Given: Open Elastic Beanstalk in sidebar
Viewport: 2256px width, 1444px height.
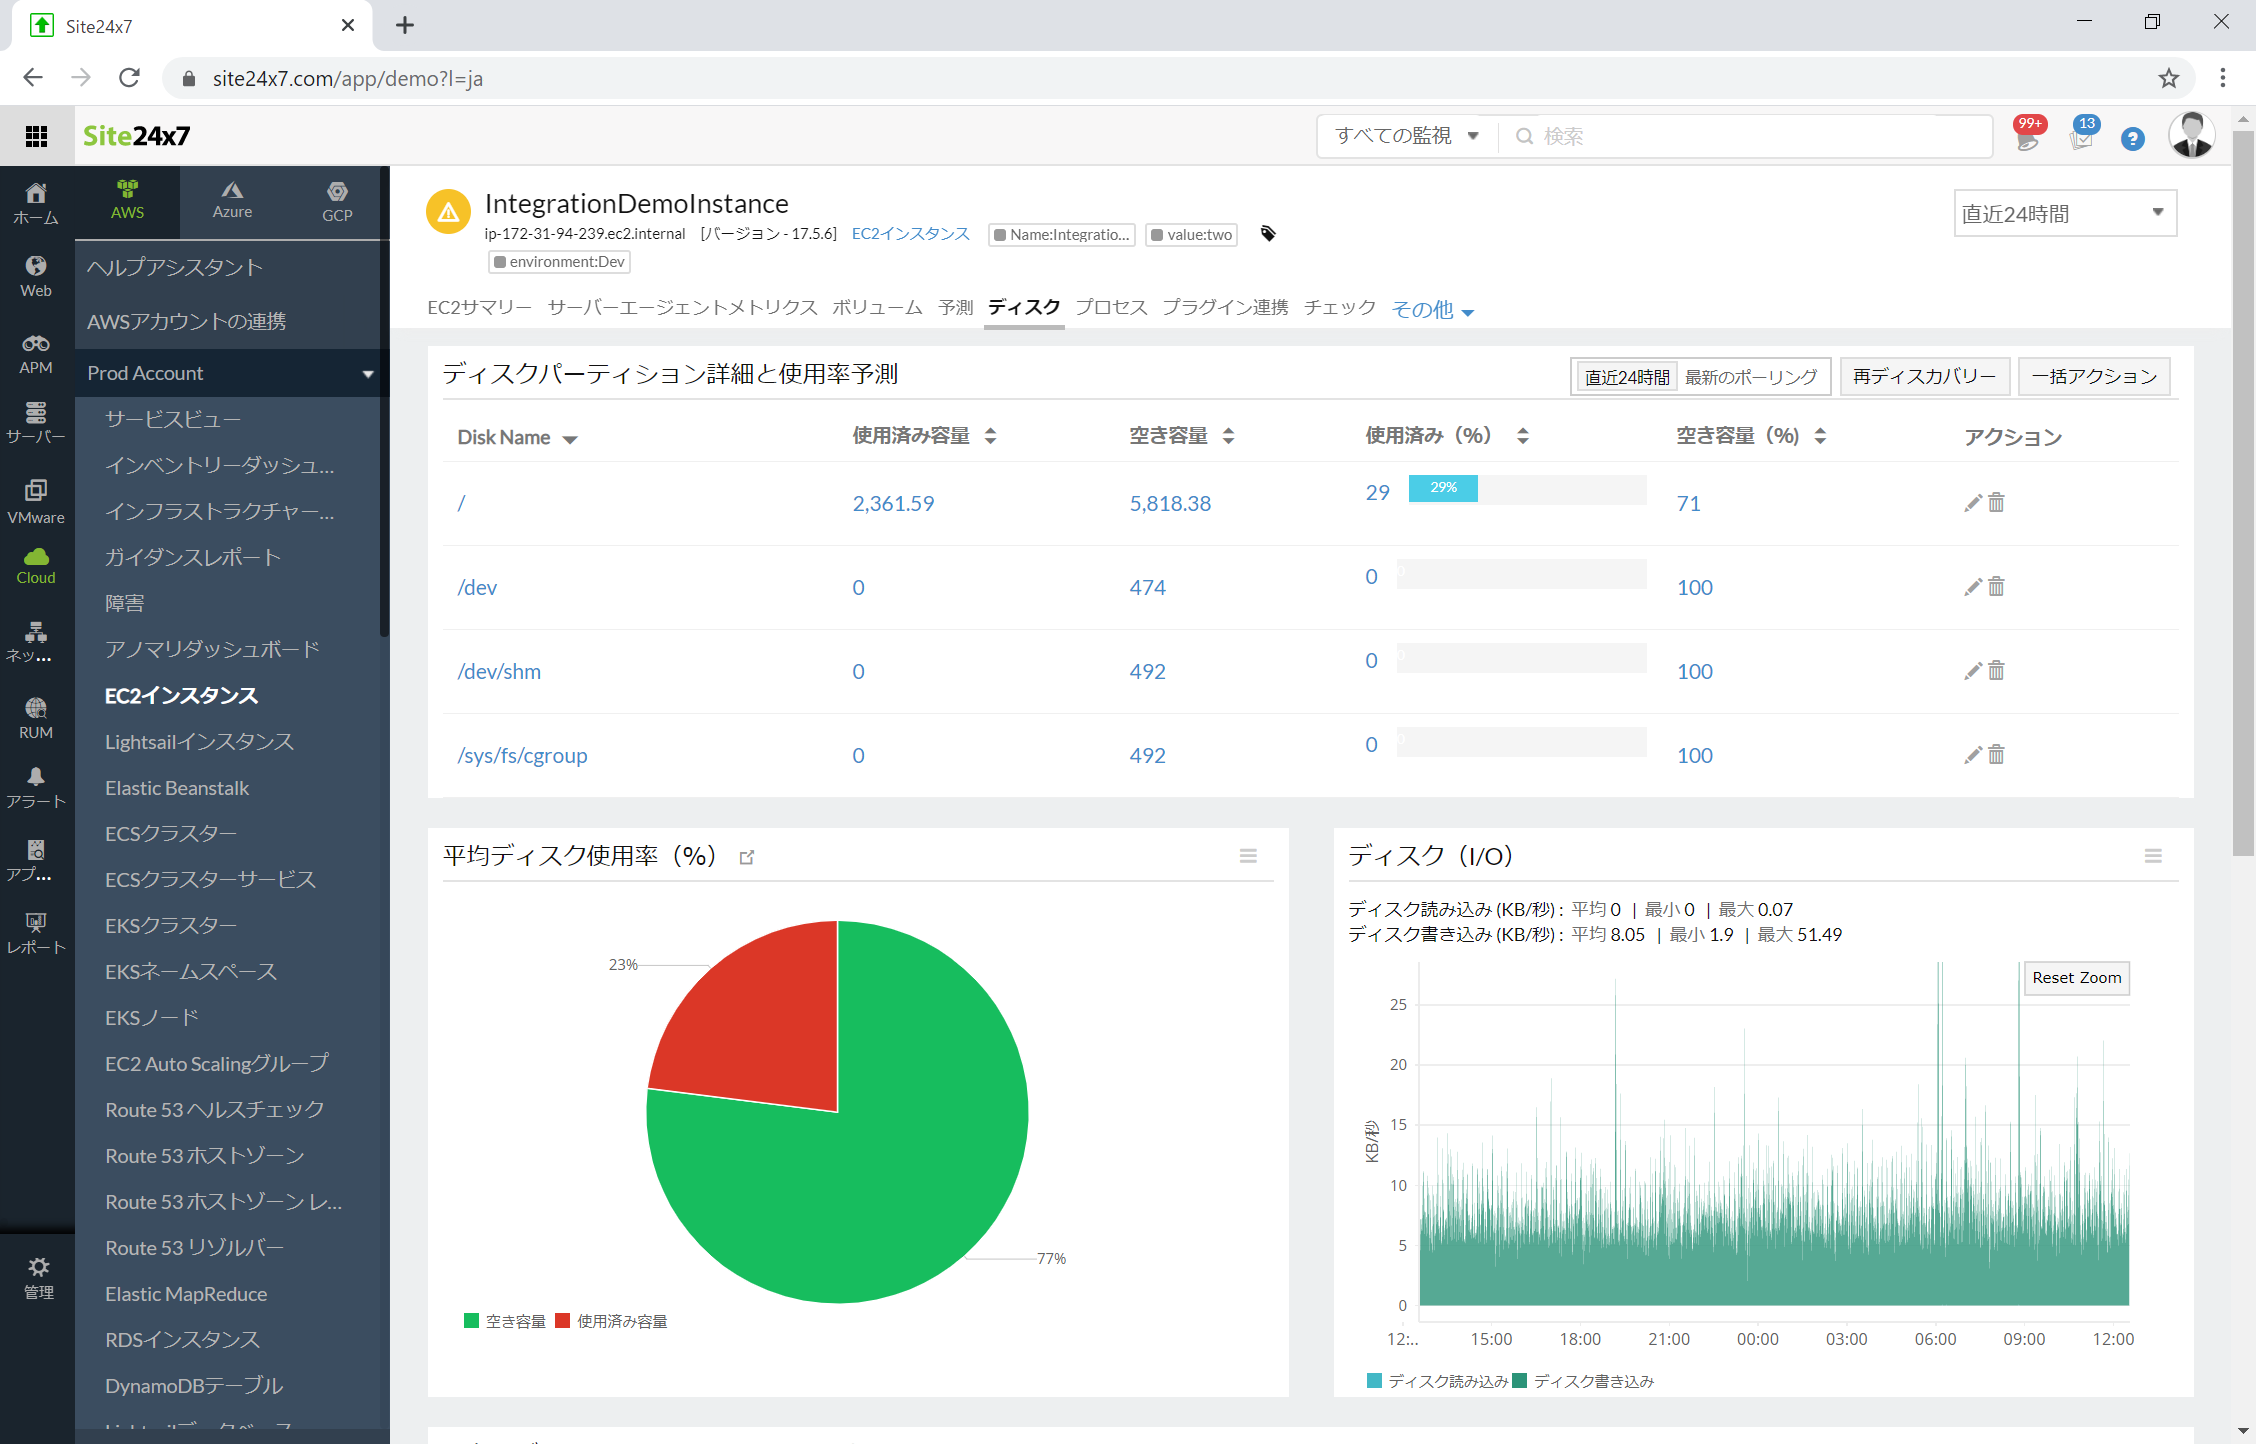Looking at the screenshot, I should [x=177, y=788].
